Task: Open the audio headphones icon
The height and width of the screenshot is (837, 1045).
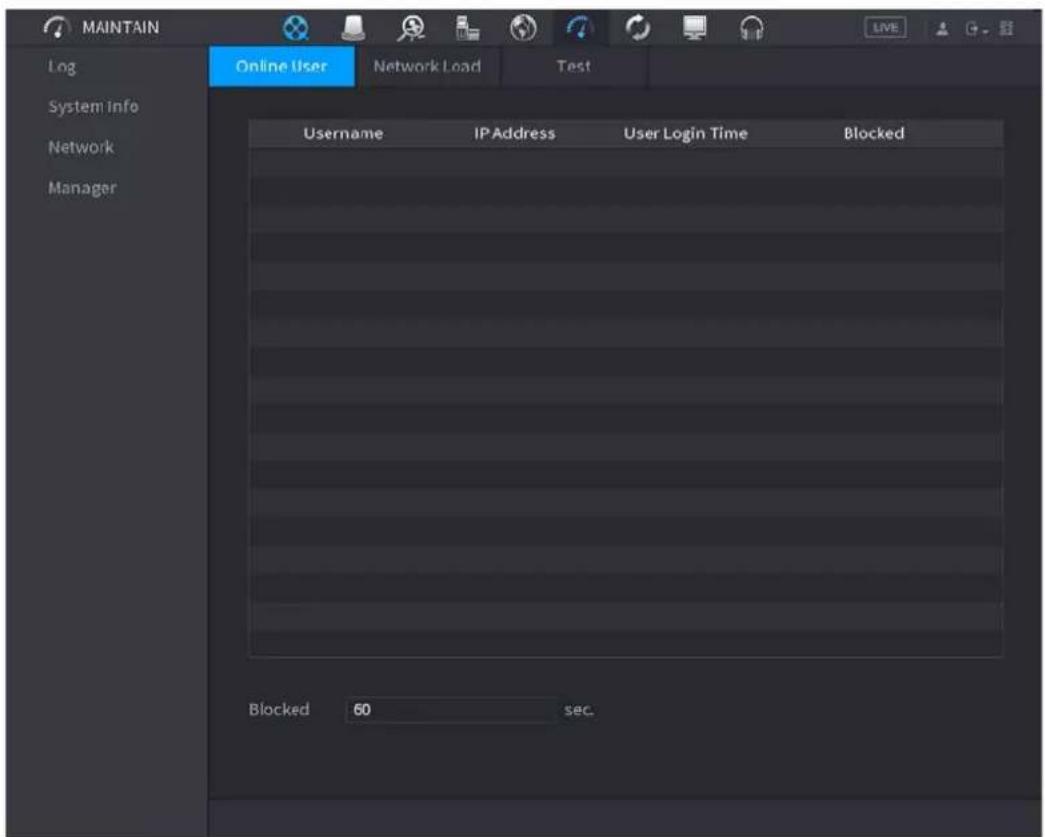Action: 752,29
